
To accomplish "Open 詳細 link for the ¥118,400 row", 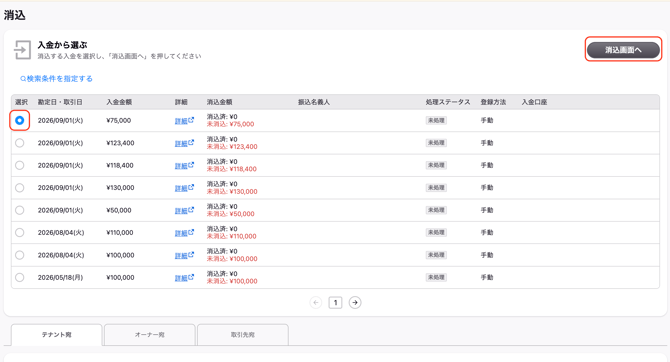I will click(184, 166).
